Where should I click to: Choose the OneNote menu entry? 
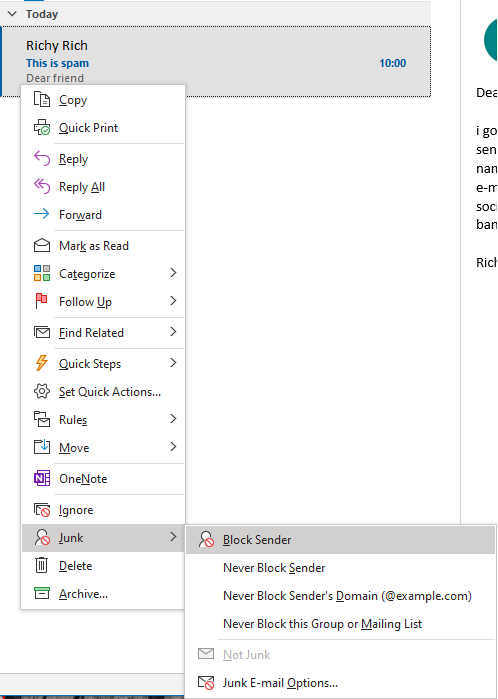(x=103, y=478)
